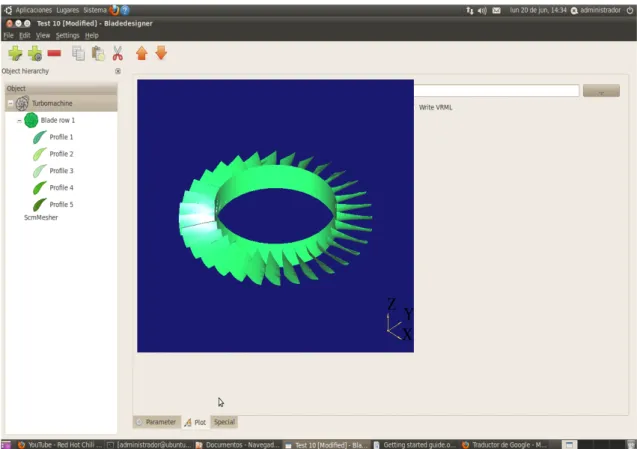This screenshot has height=449, width=637.
Task: Open the administrador user menu
Action: click(596, 10)
